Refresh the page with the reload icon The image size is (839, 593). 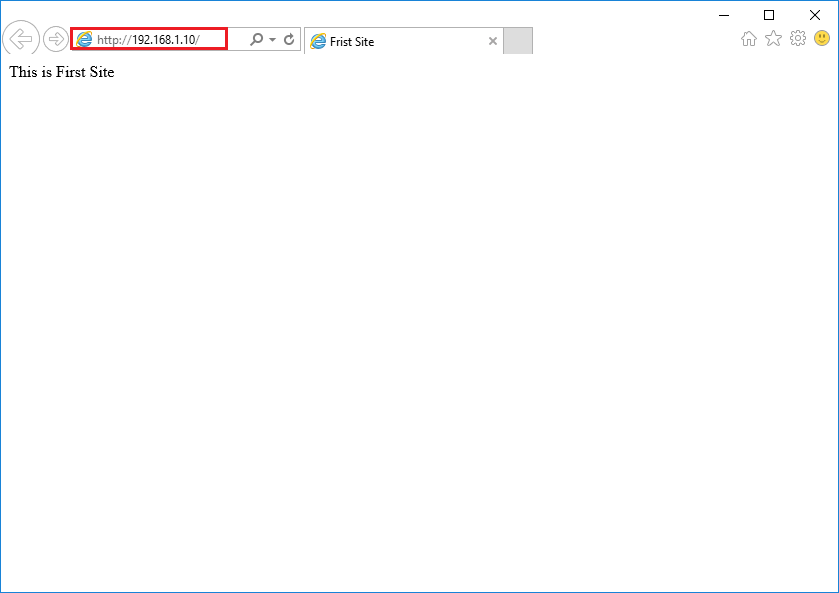289,39
